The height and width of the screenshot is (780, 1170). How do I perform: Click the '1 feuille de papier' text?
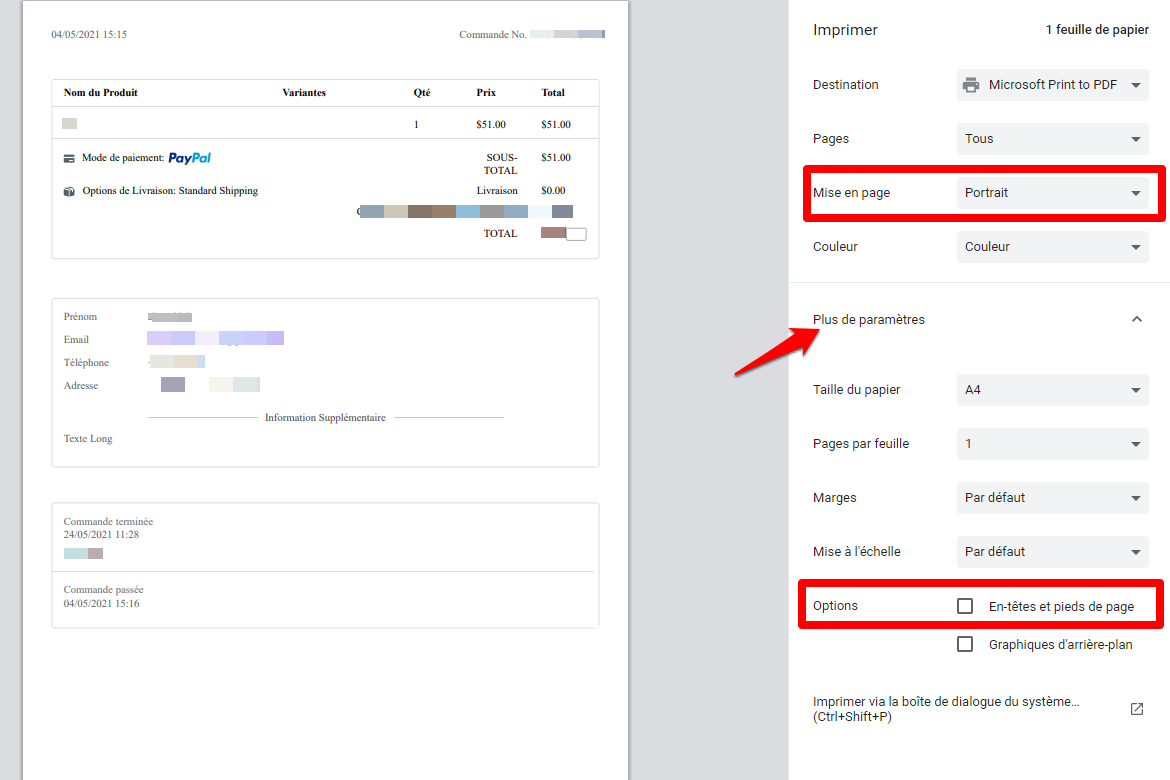point(1097,30)
